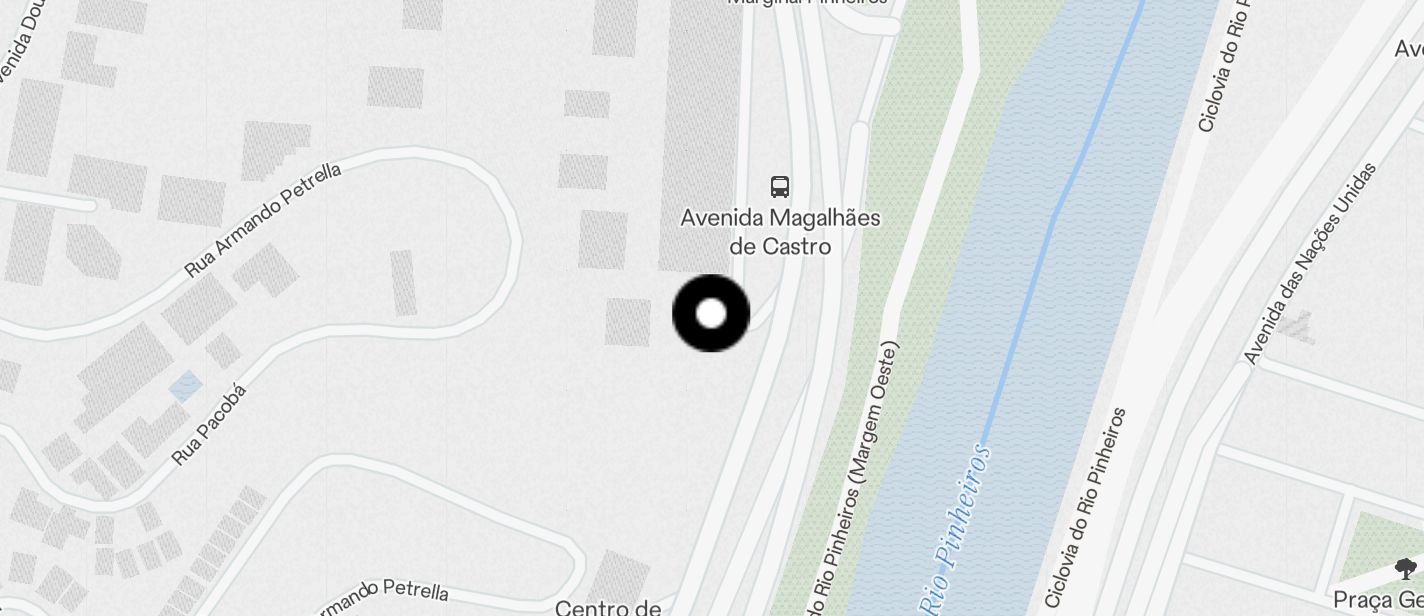Select the Rua Pacobá street label
1424x616 pixels.
click(209, 424)
